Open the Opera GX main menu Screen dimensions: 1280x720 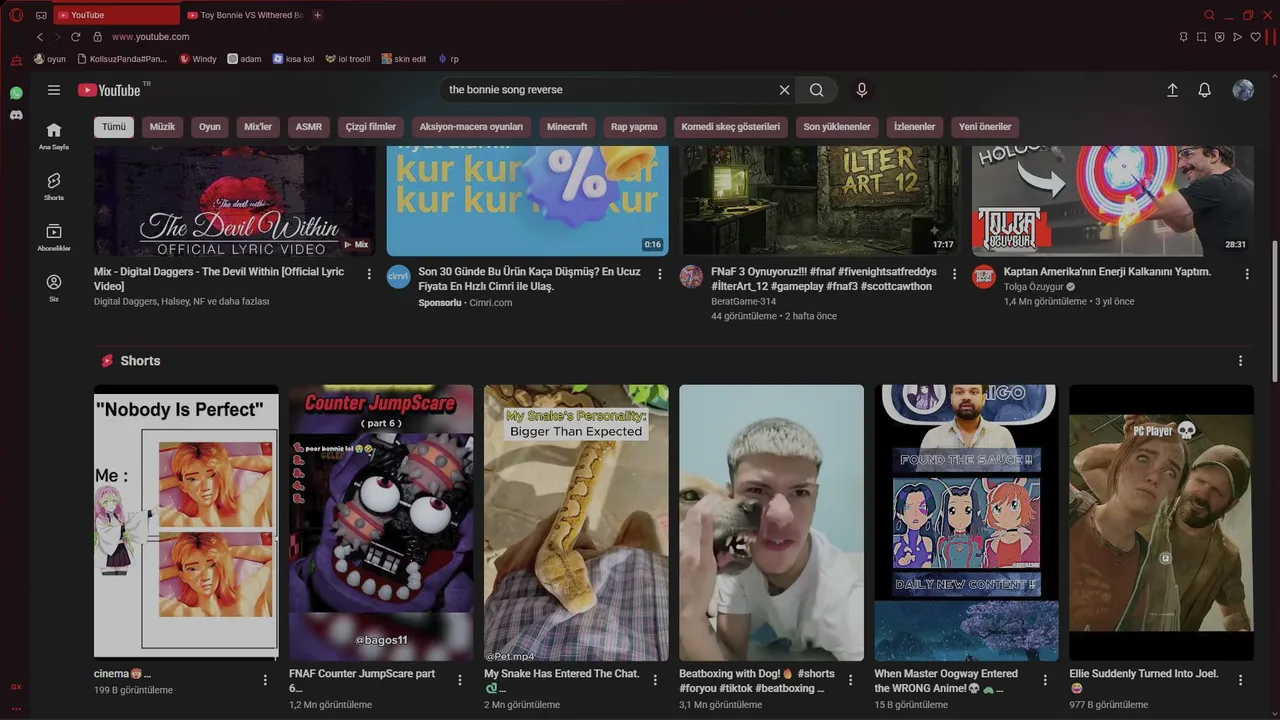16,15
